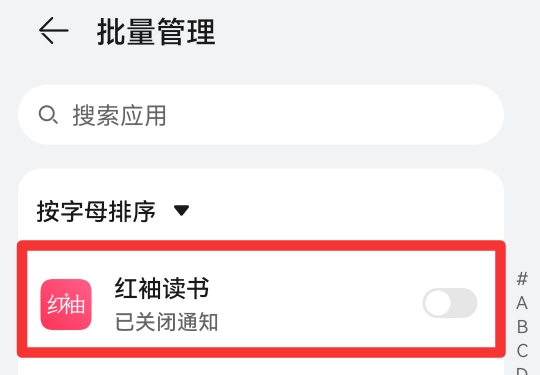
Task: Jump to index letter A
Action: (x=522, y=303)
